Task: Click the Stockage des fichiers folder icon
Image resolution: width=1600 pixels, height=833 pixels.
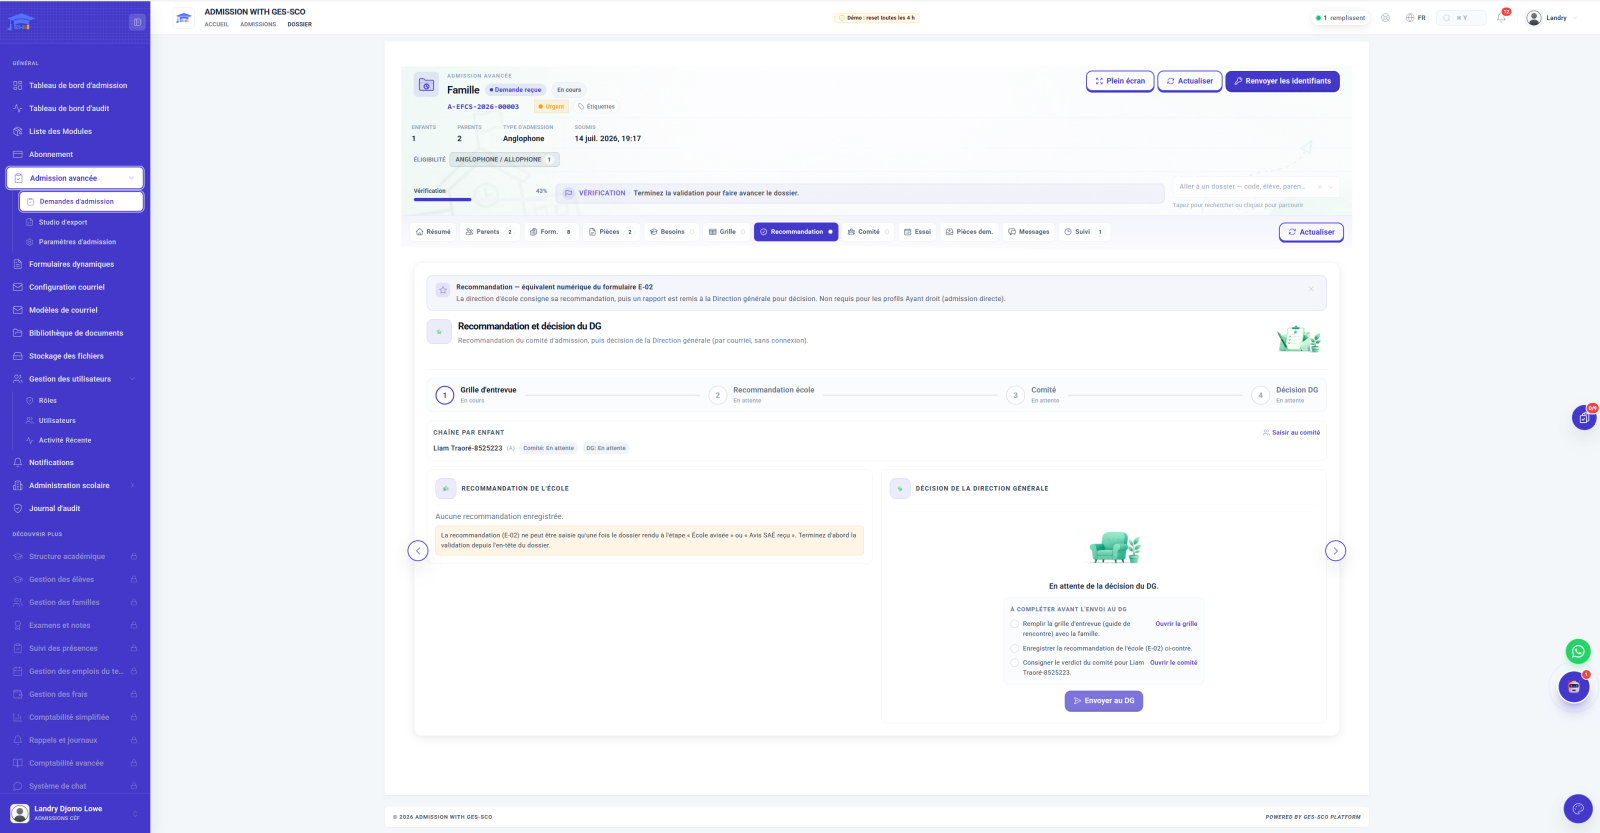Action: pos(18,356)
